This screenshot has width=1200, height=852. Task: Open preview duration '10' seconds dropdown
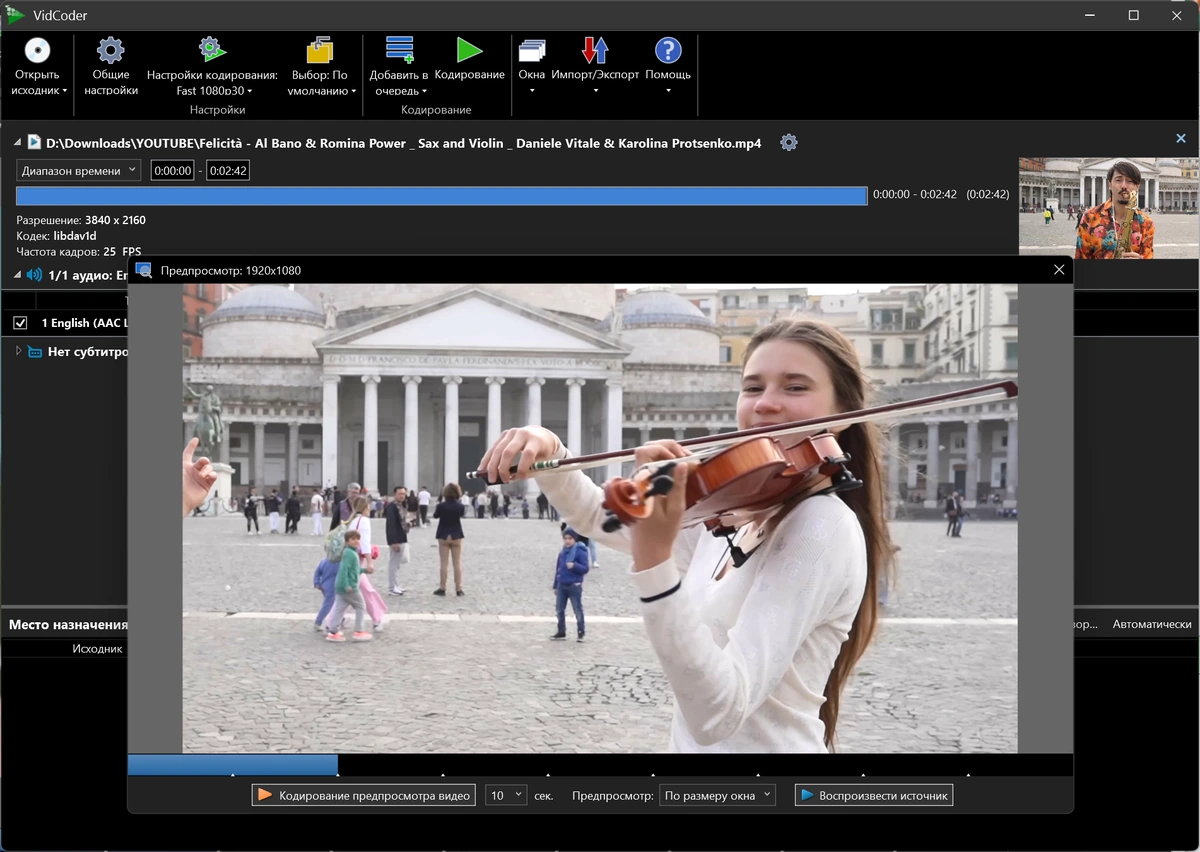click(506, 795)
